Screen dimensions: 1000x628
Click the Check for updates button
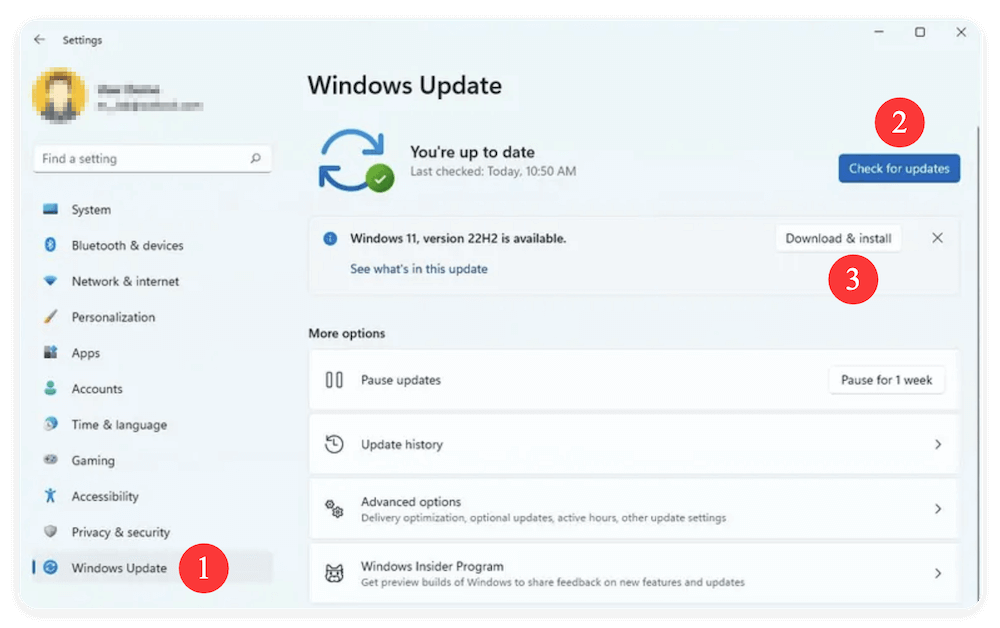898,168
